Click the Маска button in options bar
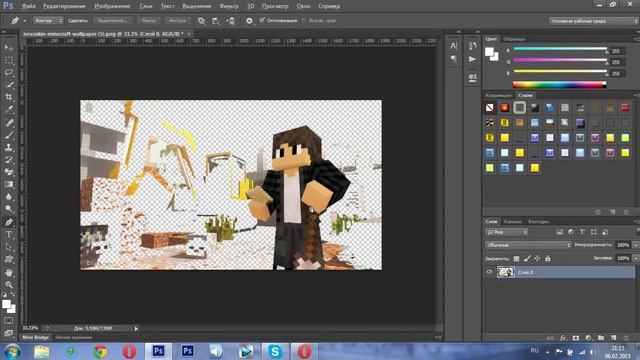 pyautogui.click(x=149, y=20)
